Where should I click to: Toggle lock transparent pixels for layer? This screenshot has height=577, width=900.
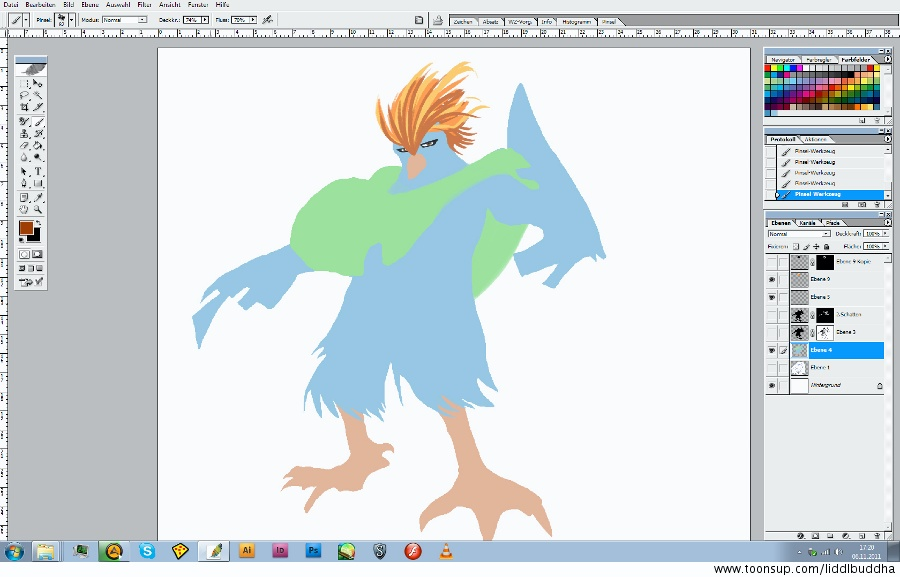(x=796, y=246)
